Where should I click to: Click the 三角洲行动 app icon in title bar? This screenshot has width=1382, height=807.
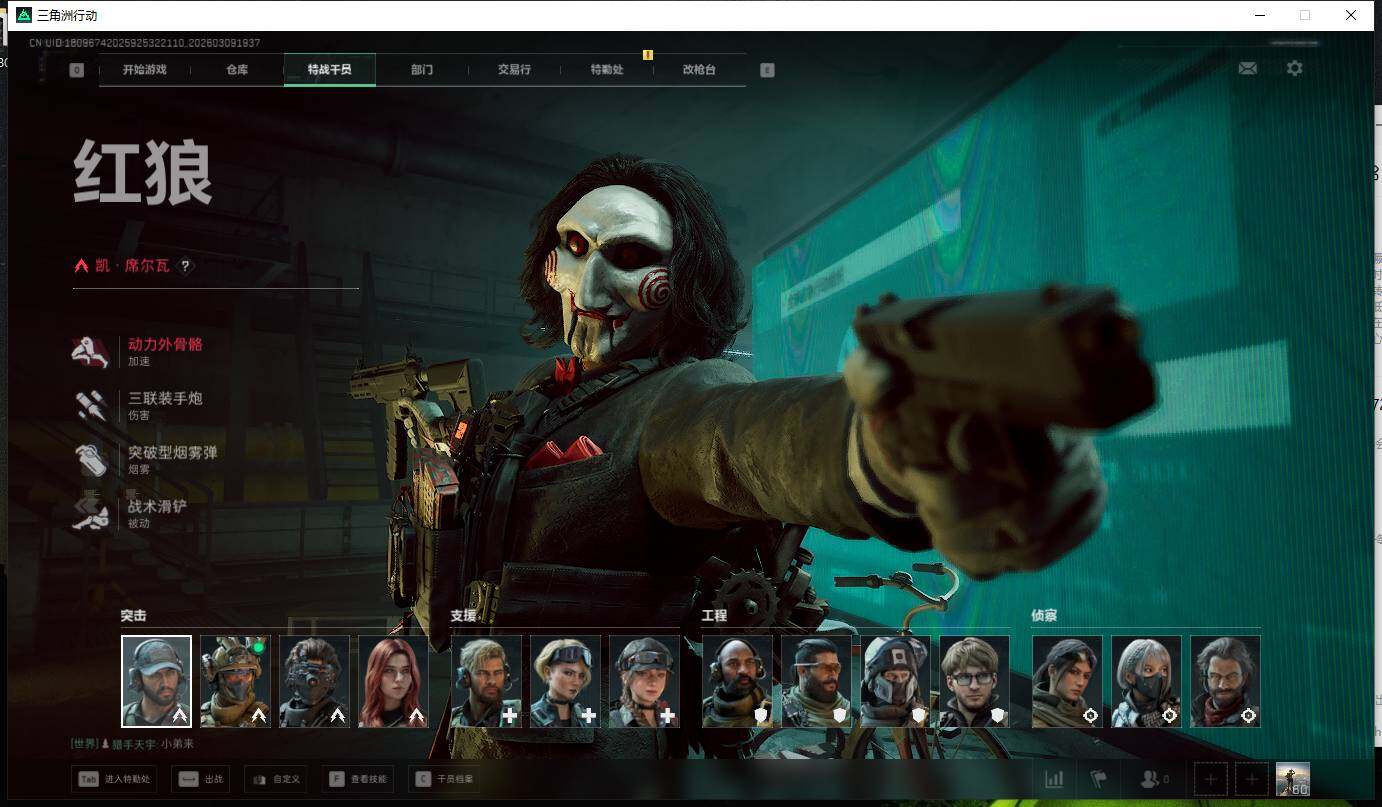[24, 15]
